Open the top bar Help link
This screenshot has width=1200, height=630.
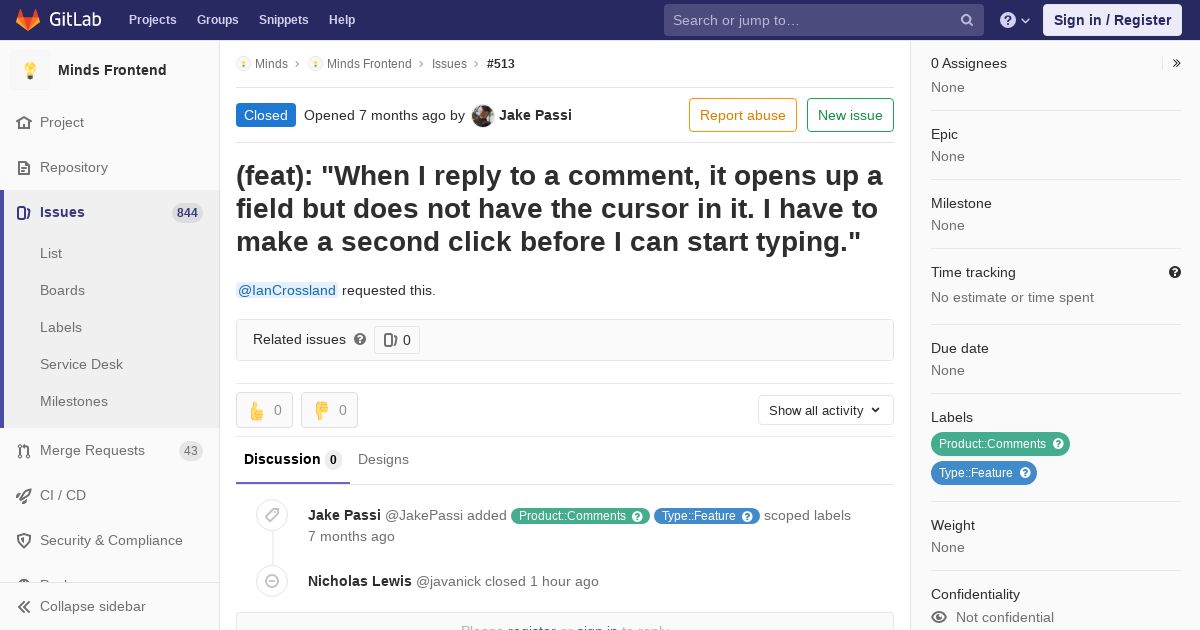click(x=342, y=20)
